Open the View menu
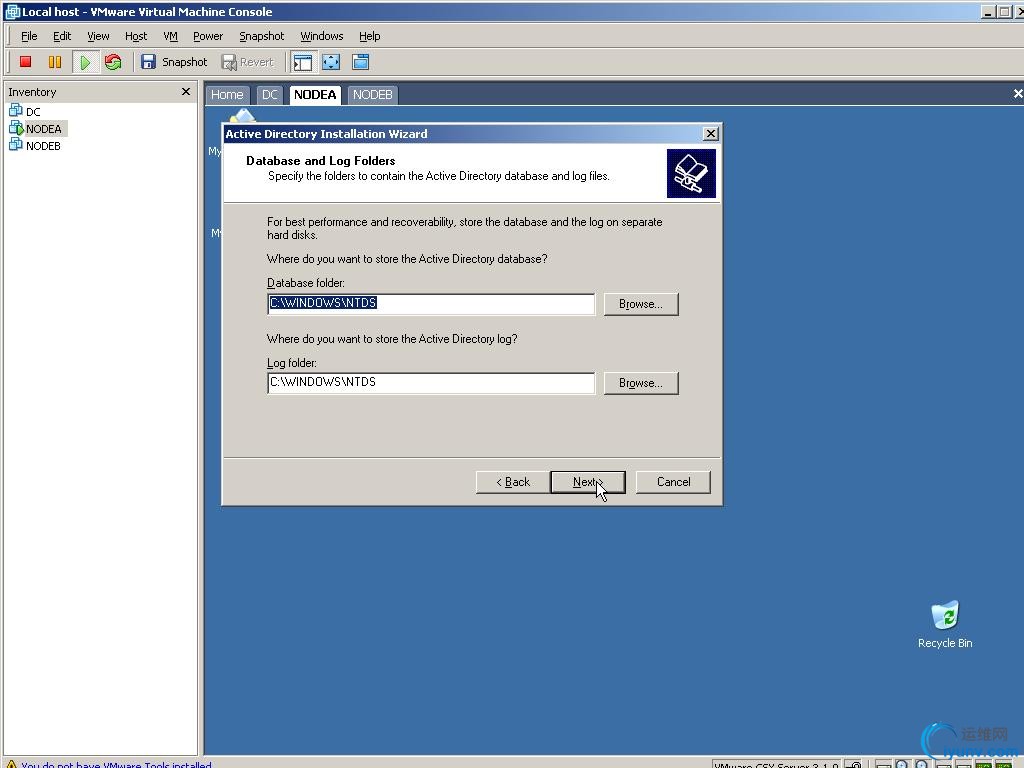The height and width of the screenshot is (768, 1024). click(98, 36)
